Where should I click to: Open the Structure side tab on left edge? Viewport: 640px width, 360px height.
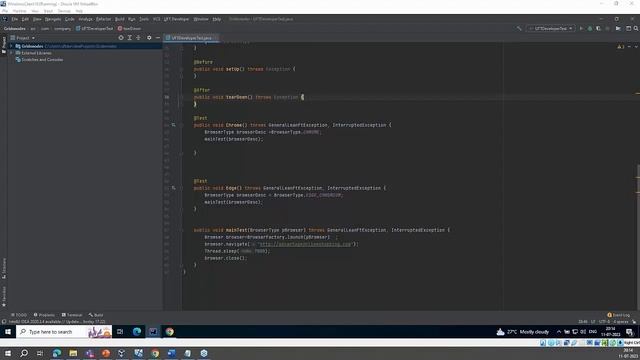pyautogui.click(x=4, y=268)
